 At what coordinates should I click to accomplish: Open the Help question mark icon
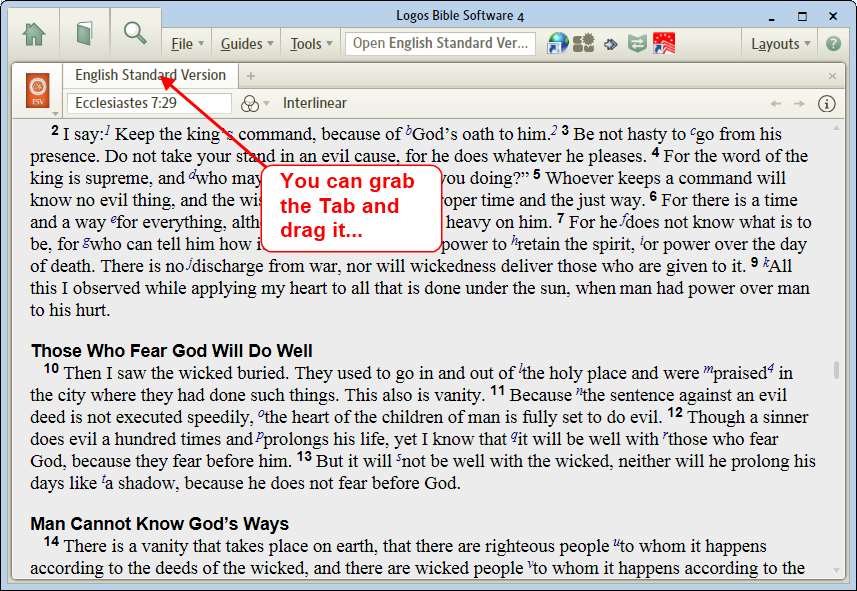tap(833, 44)
